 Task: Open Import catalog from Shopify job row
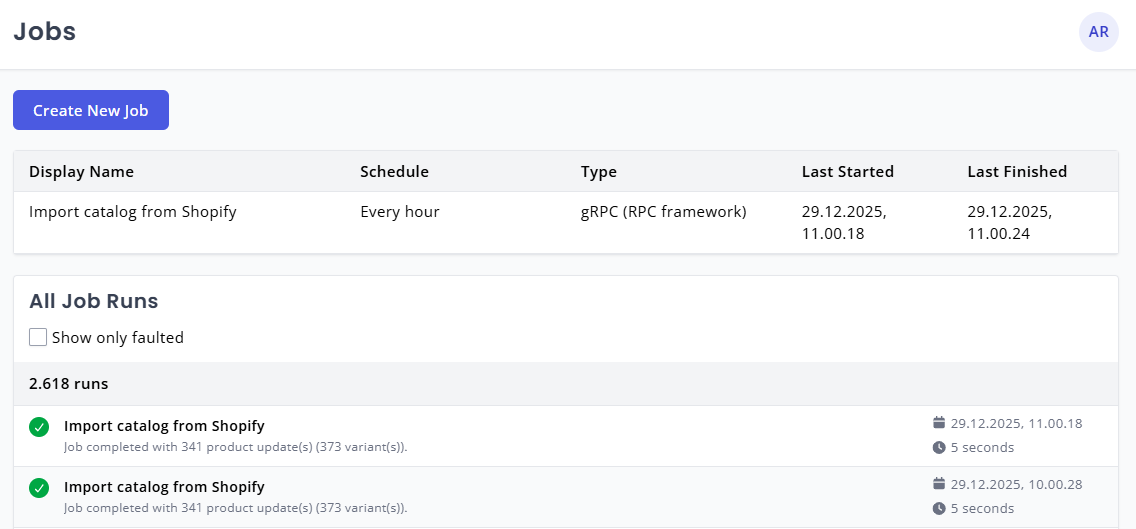[133, 212]
